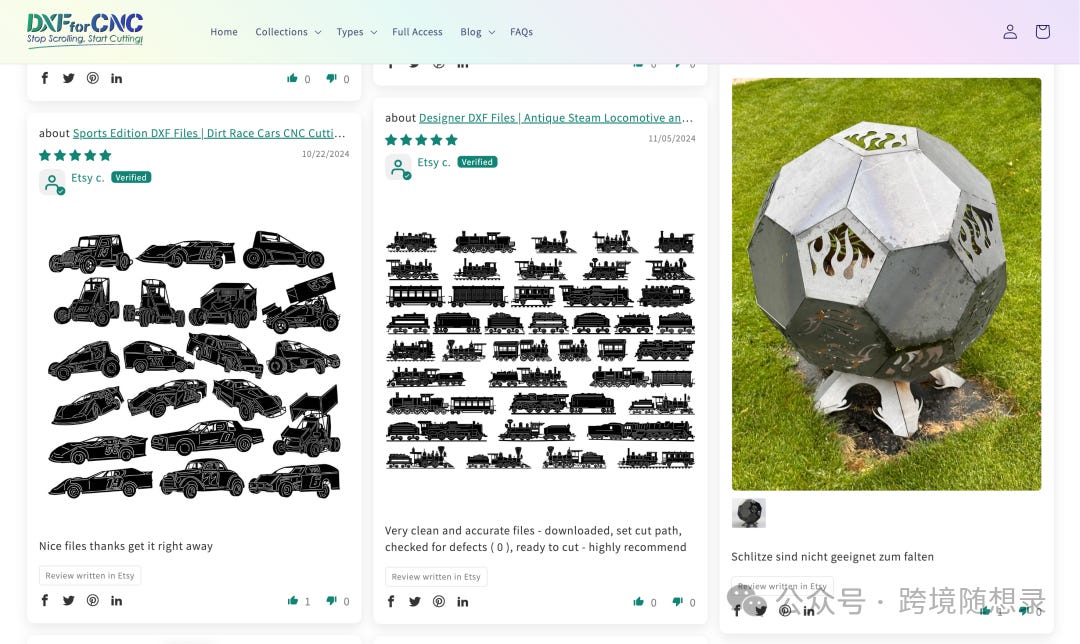Open the Dirt Race Cars DXF product link
The image size is (1080, 644).
(x=209, y=133)
